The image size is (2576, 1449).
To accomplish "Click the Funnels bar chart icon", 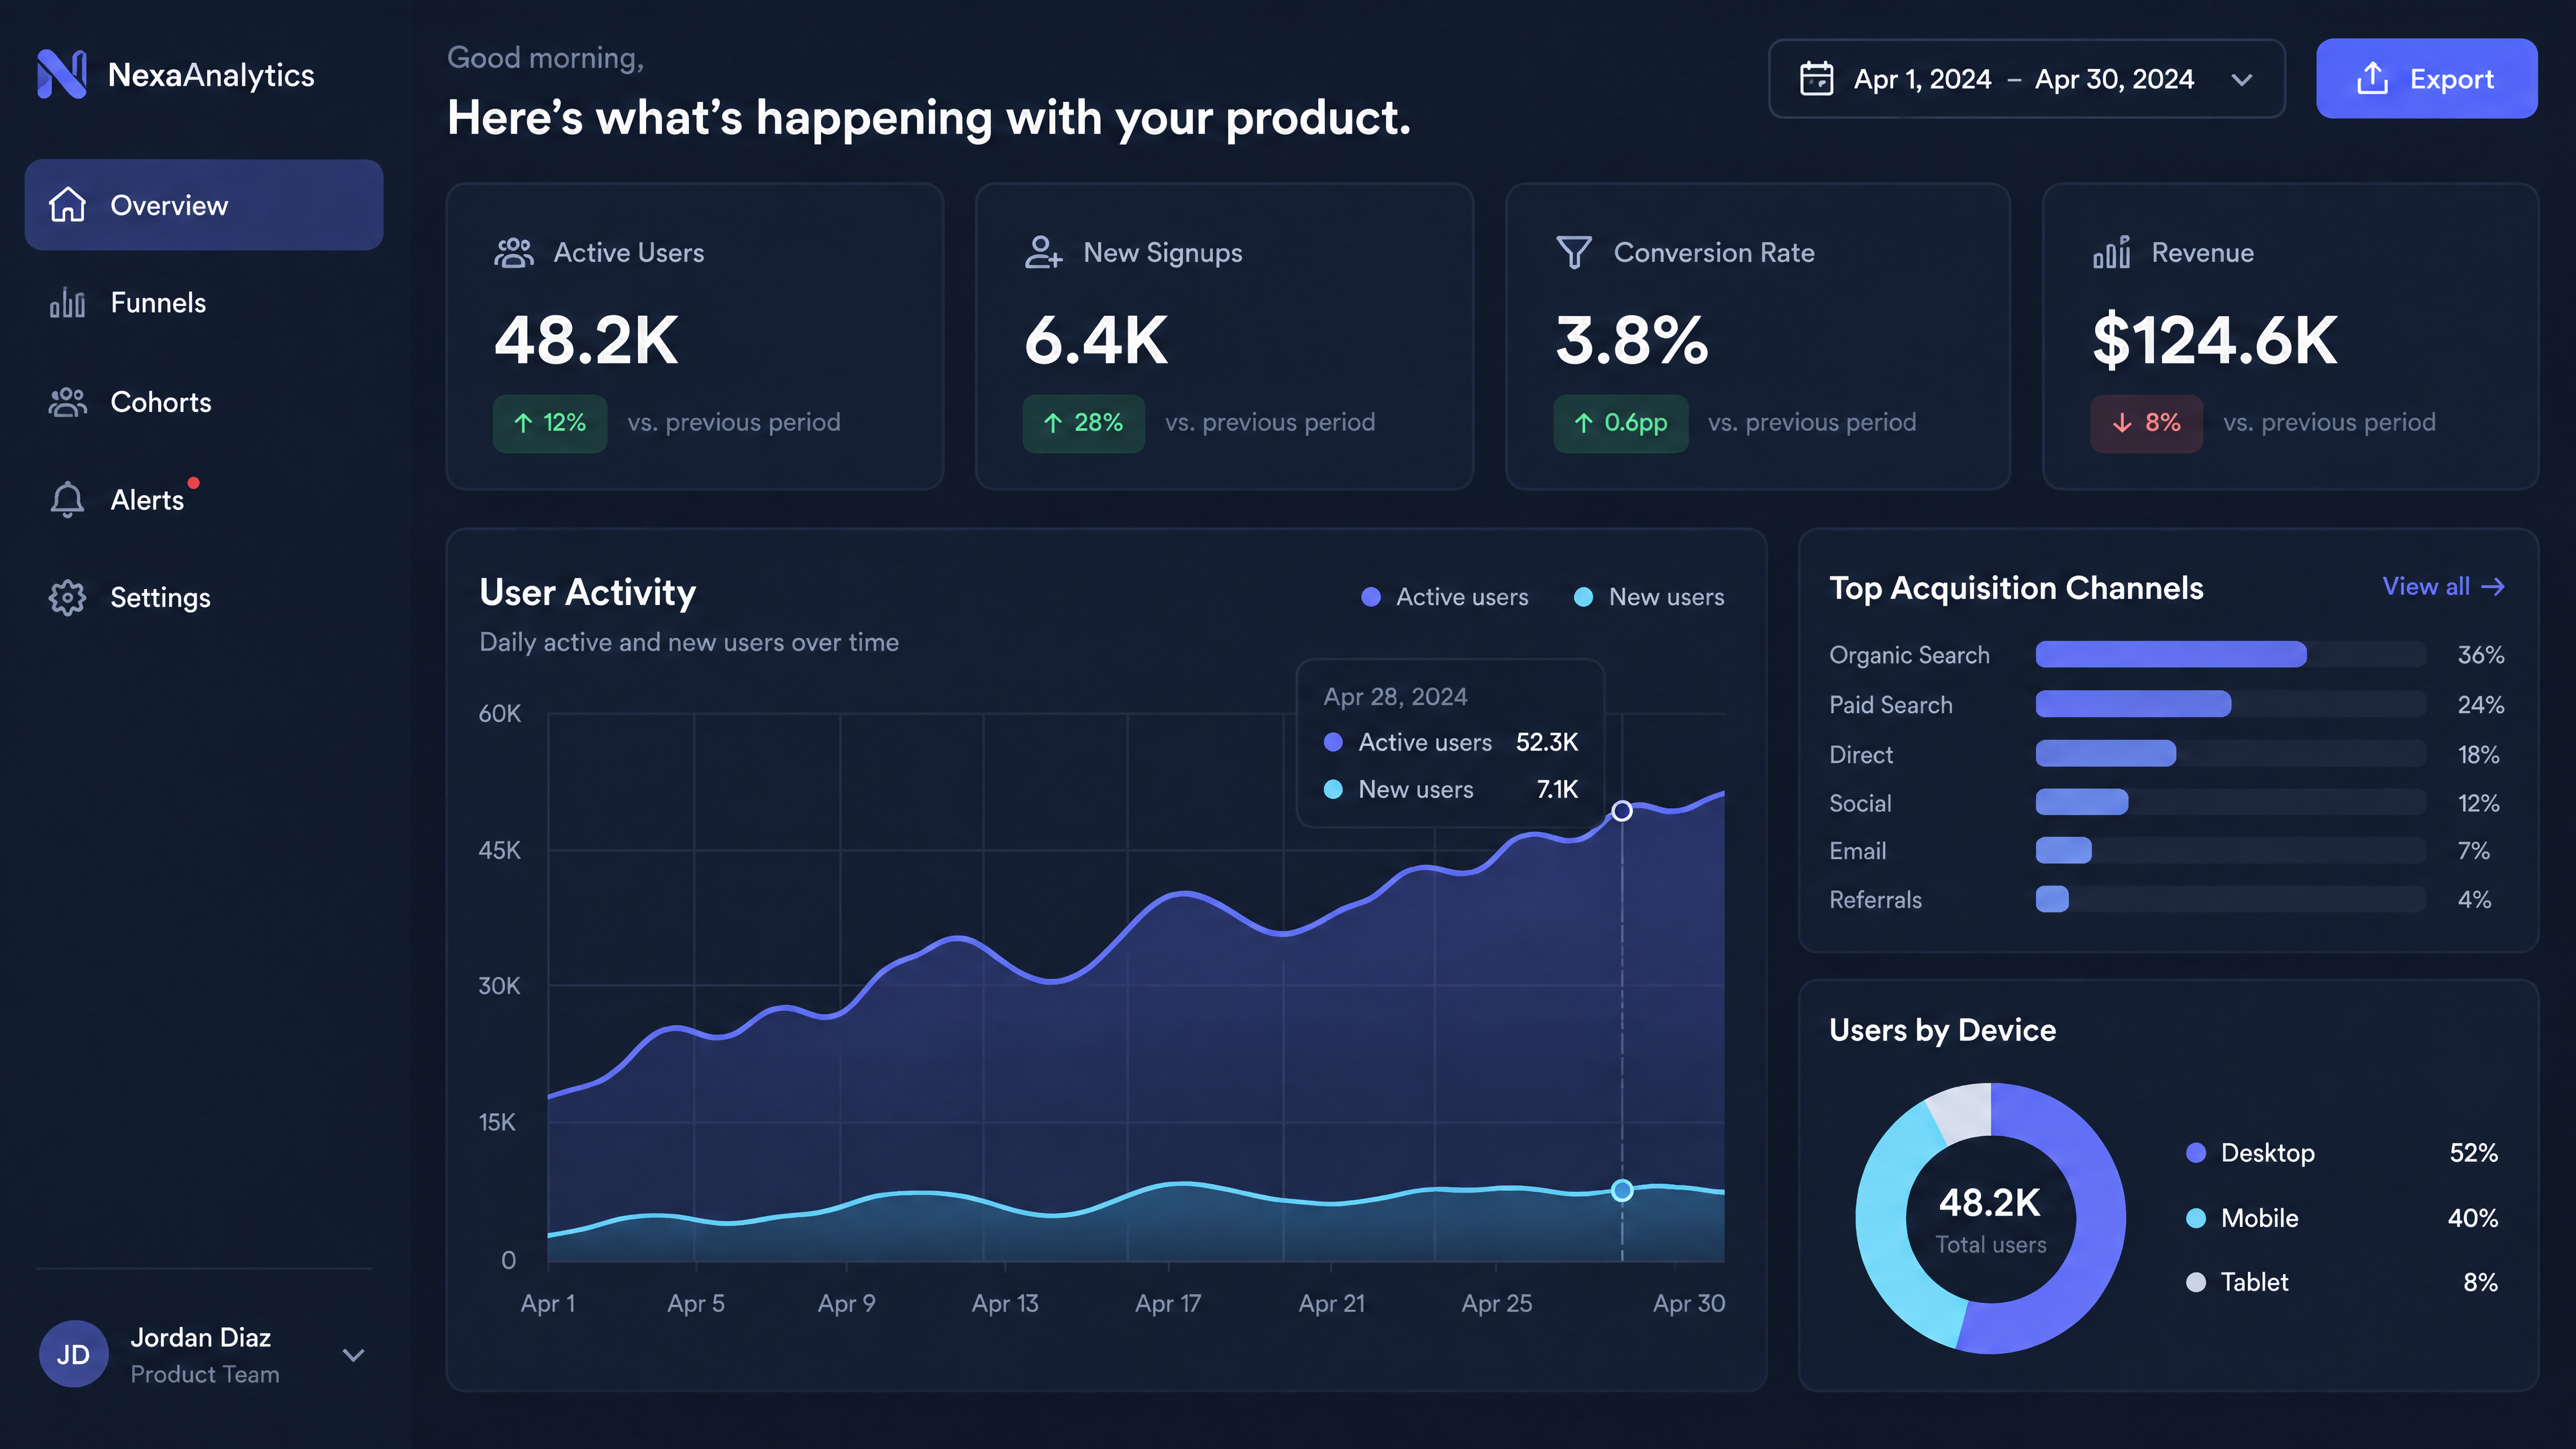I will pos(68,302).
